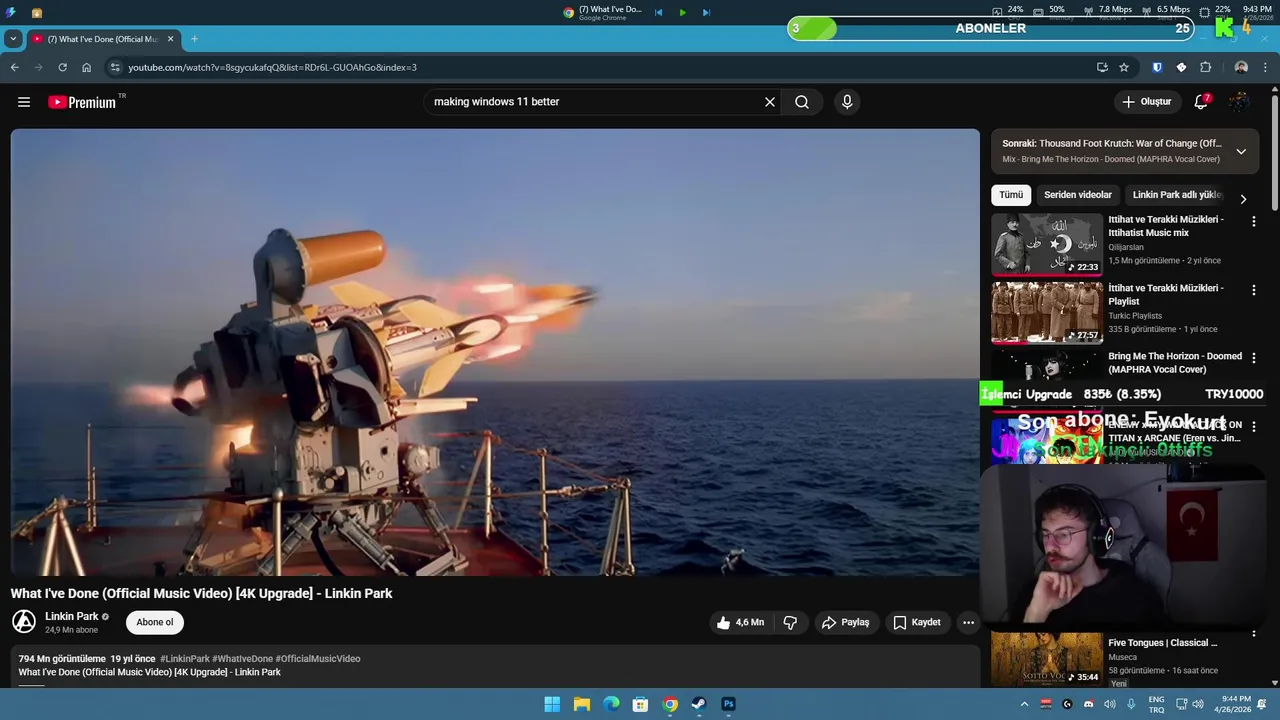
Task: Open File Explorer from taskbar
Action: 582,704
